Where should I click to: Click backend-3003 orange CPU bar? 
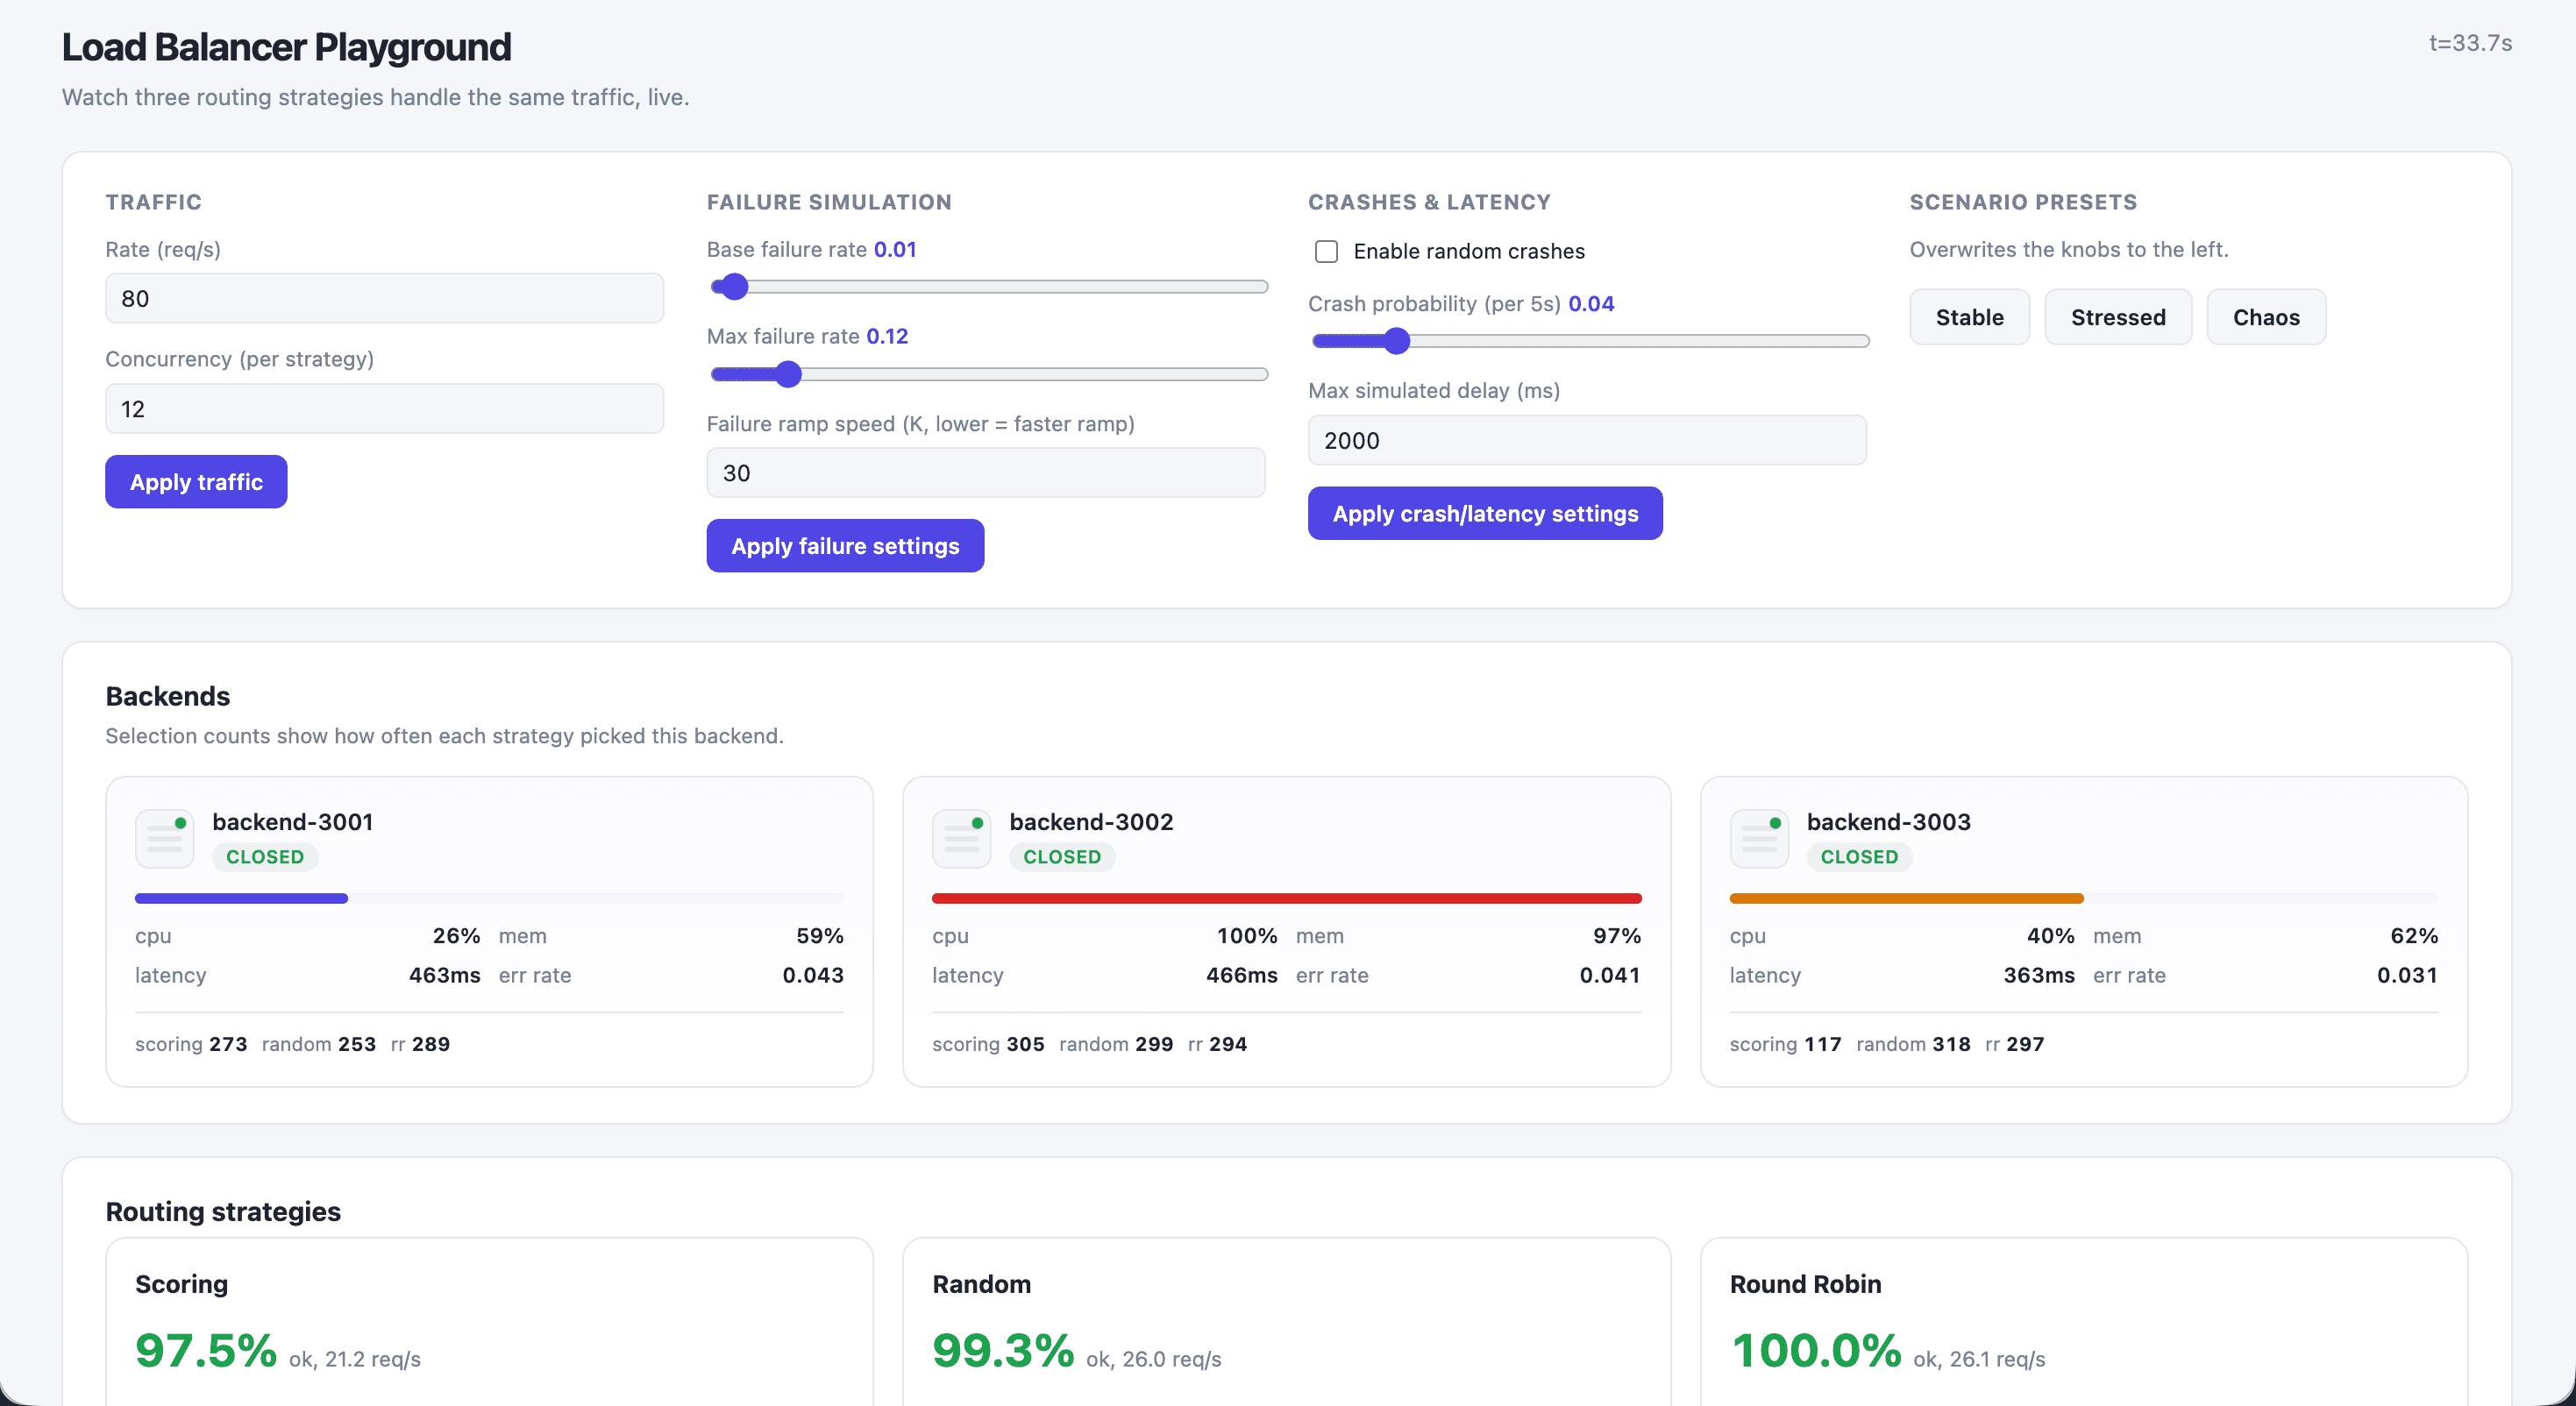pos(1906,898)
